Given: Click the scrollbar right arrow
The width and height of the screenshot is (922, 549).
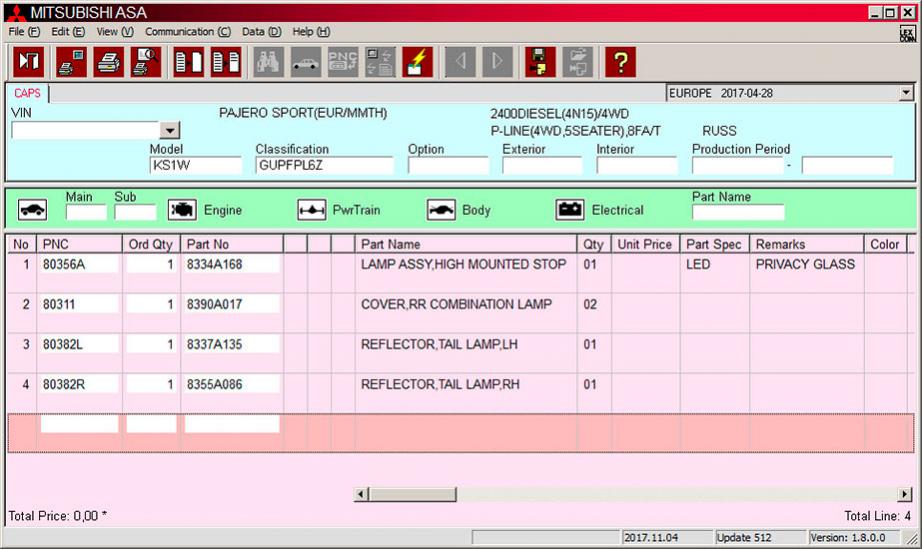Looking at the screenshot, I should [x=905, y=494].
